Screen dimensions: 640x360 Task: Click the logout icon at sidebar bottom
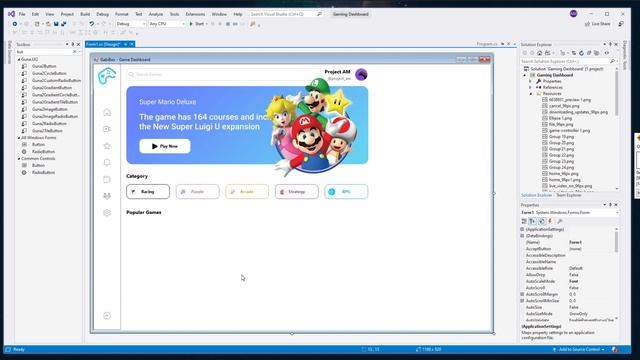point(107,316)
